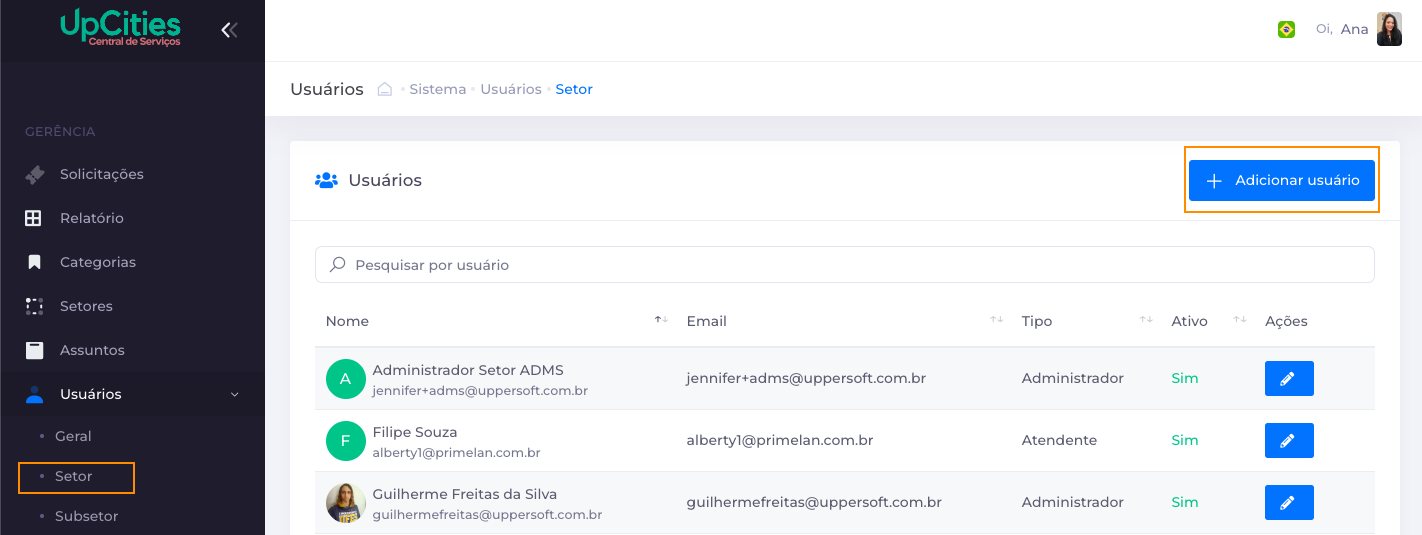This screenshot has width=1422, height=535.
Task: Click the Assuntos sidebar icon
Action: click(x=34, y=350)
